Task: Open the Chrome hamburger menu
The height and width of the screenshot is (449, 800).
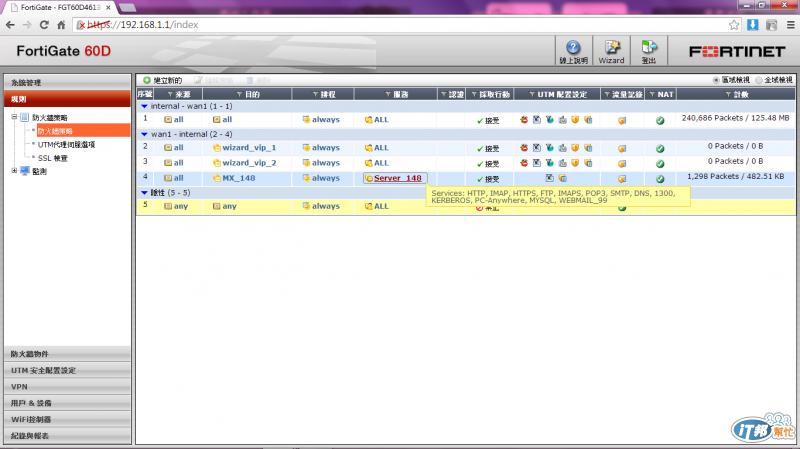Action: point(790,24)
